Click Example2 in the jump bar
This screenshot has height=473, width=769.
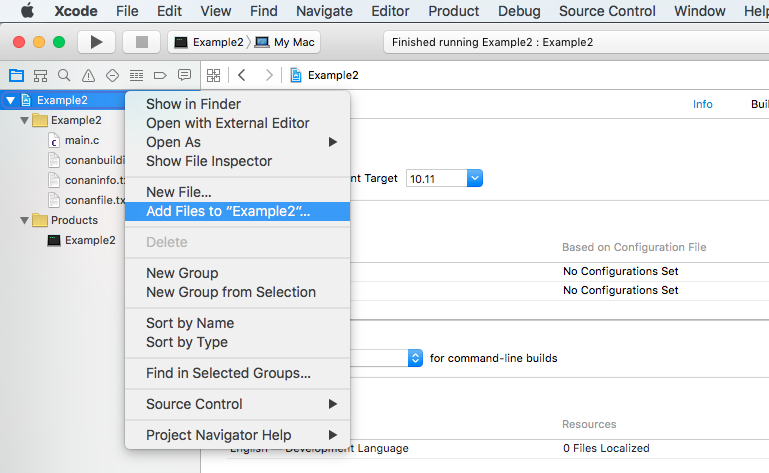(333, 75)
